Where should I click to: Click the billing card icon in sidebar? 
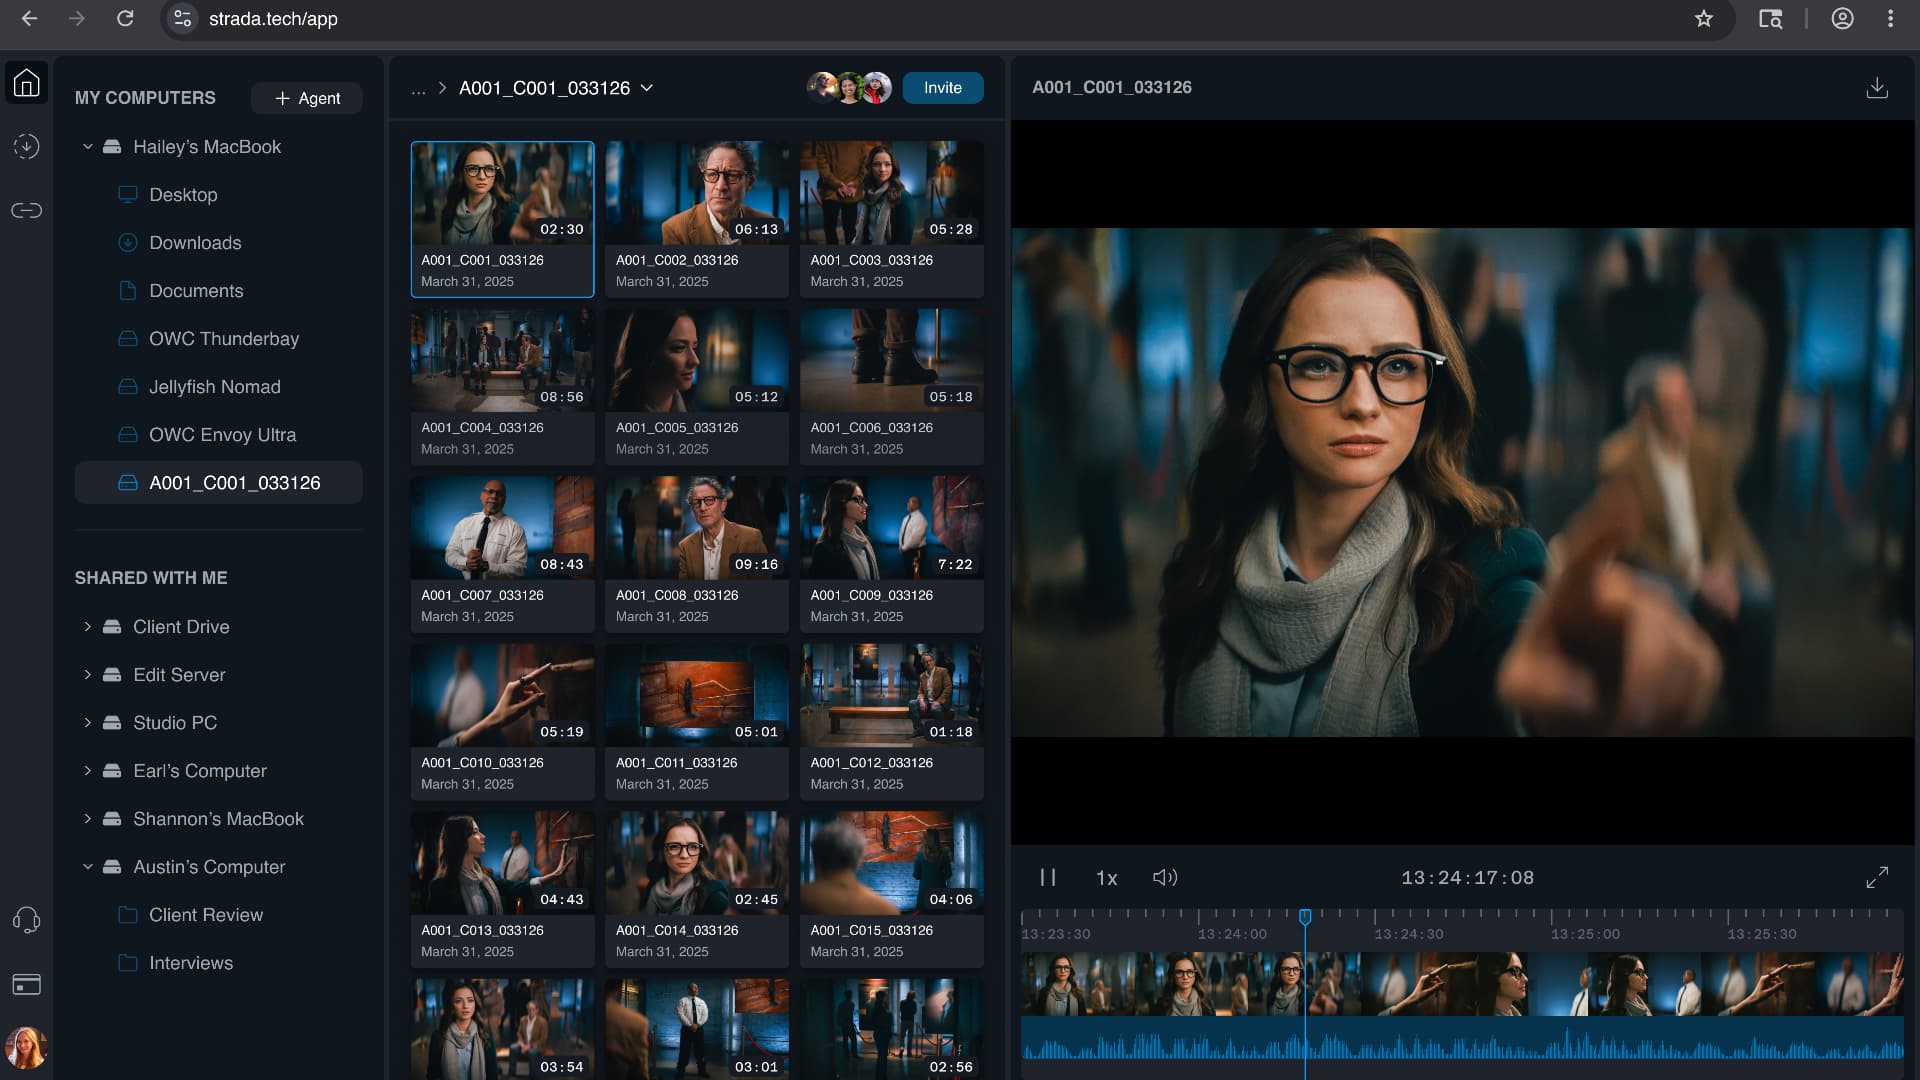[27, 985]
